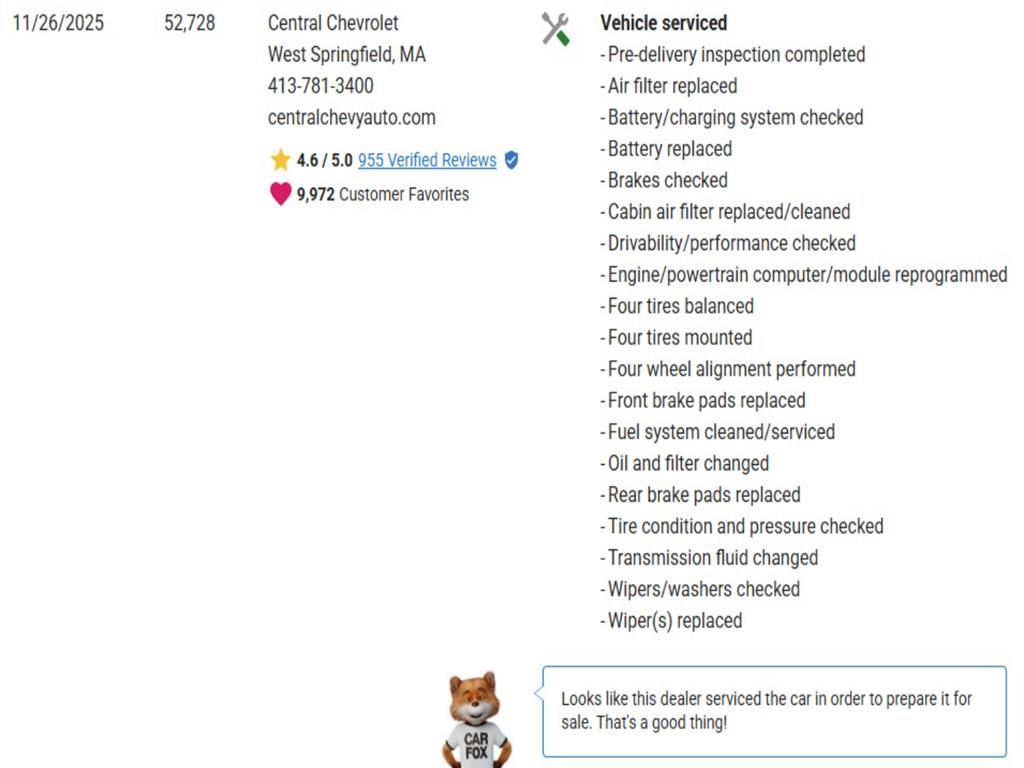The height and width of the screenshot is (768, 1024).
Task: Click the 52,728 mileage reading
Action: (x=189, y=23)
